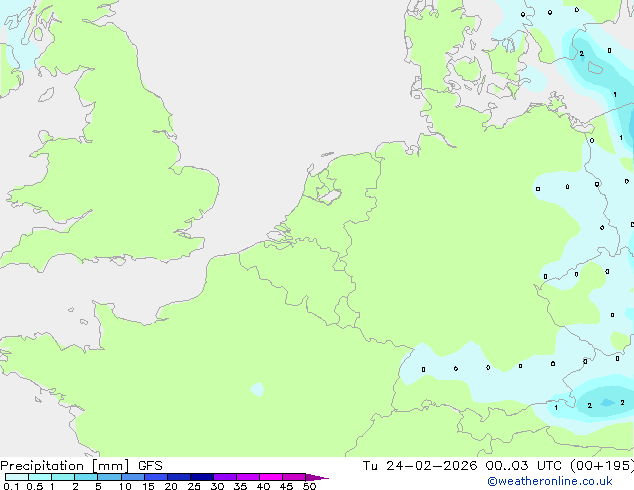
Task: Click the legend value "25"
Action: pyautogui.click(x=194, y=486)
